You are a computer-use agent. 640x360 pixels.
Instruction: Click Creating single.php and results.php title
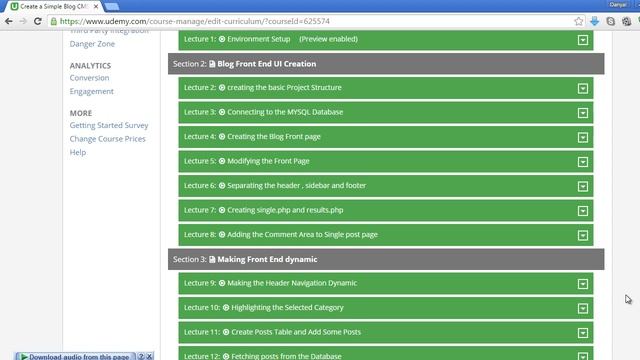[285, 210]
